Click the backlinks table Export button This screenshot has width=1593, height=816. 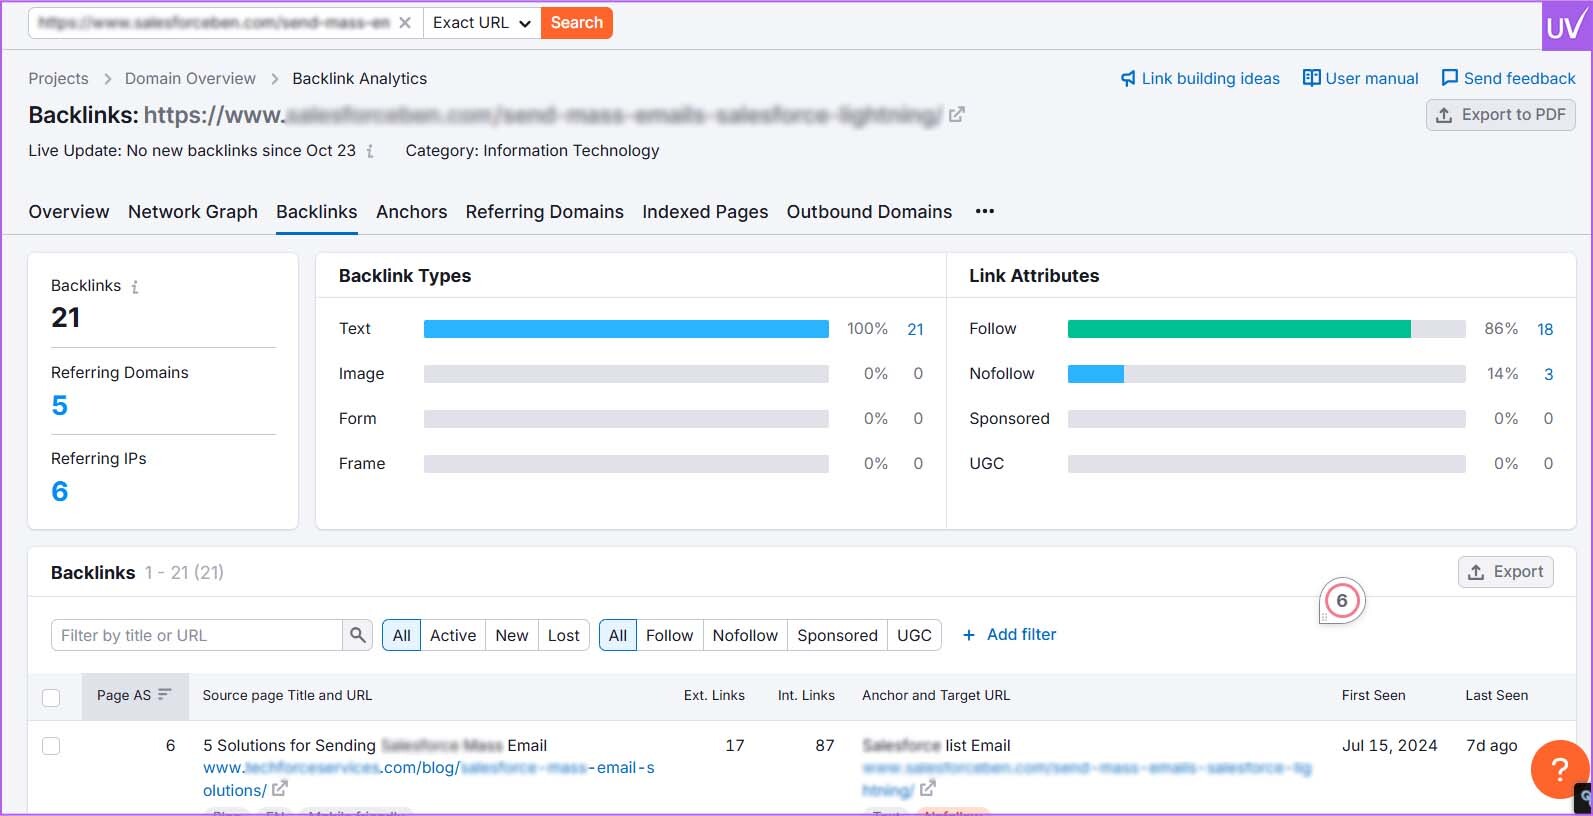pos(1505,572)
